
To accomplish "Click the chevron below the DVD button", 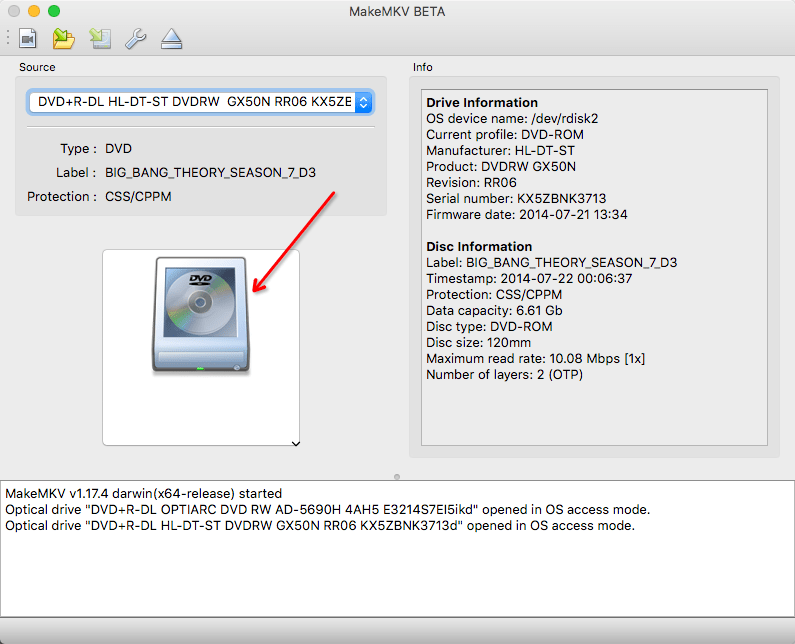I will pyautogui.click(x=295, y=442).
